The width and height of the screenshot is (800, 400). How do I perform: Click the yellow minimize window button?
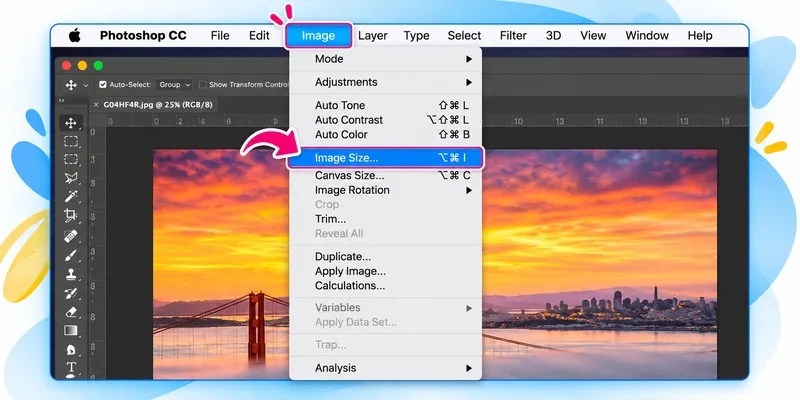click(82, 65)
